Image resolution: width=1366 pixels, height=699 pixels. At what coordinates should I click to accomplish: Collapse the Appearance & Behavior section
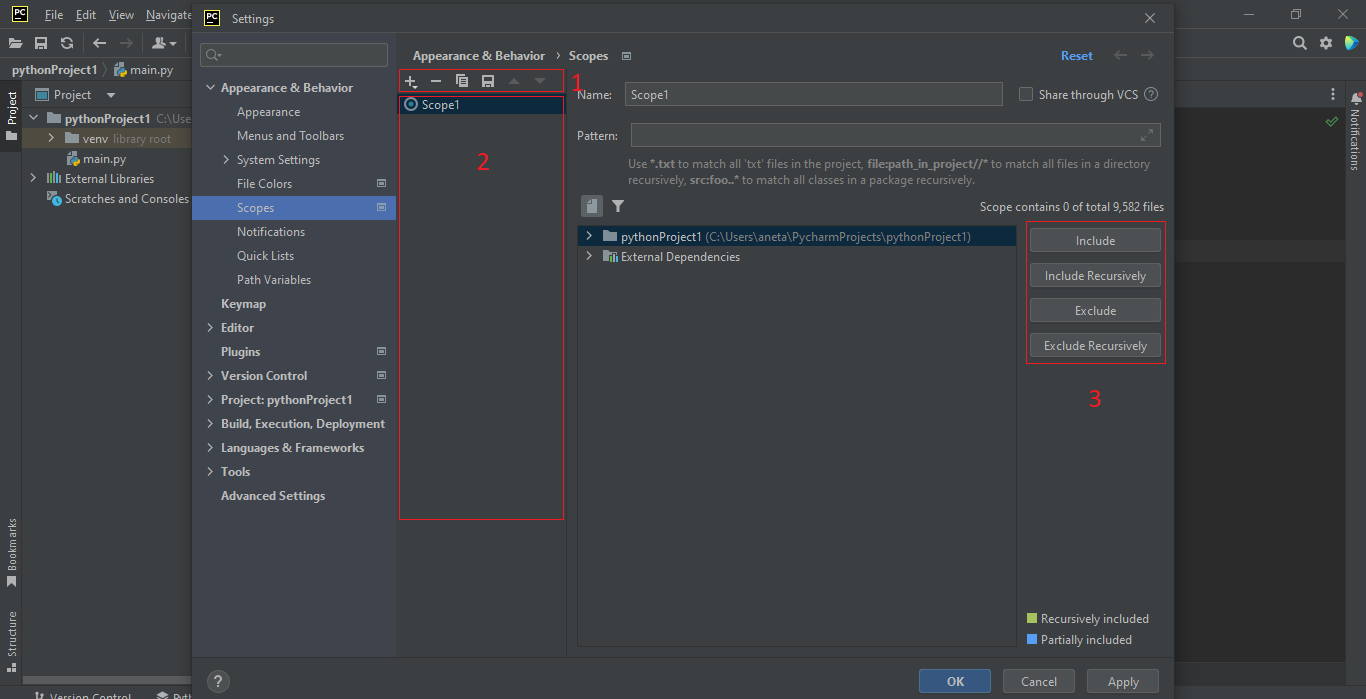(x=210, y=87)
